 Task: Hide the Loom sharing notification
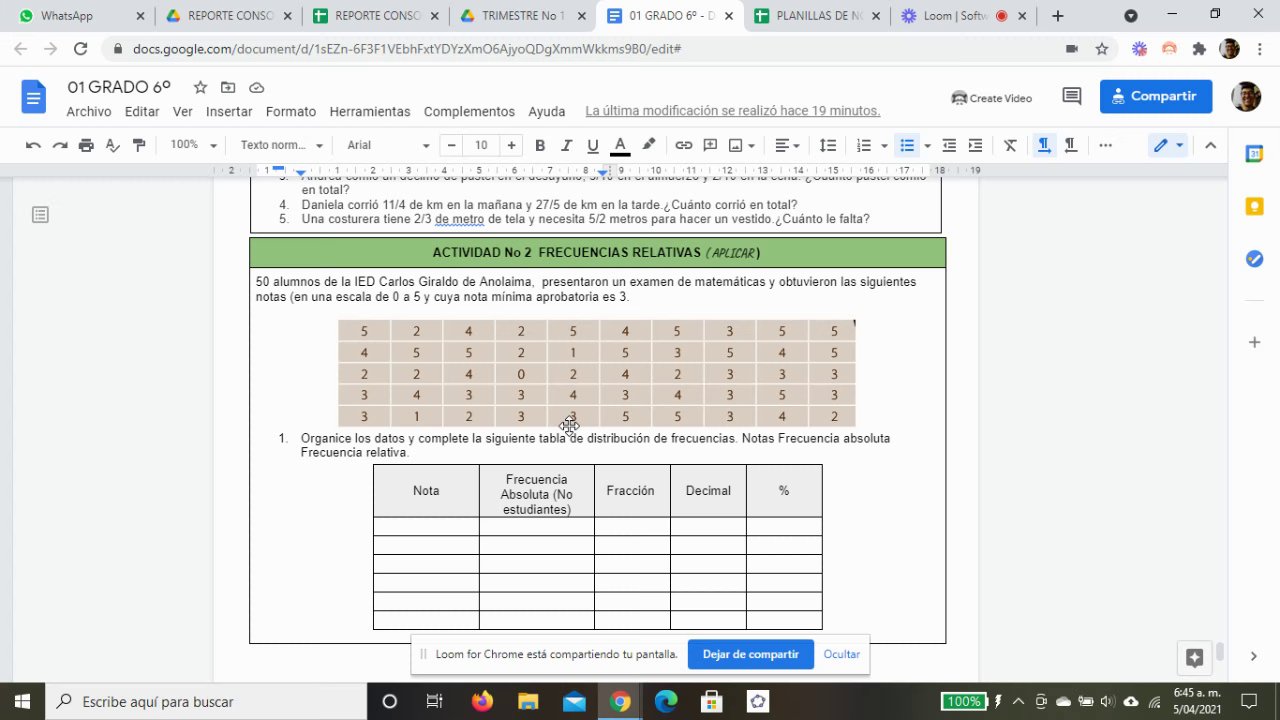pyautogui.click(x=842, y=654)
